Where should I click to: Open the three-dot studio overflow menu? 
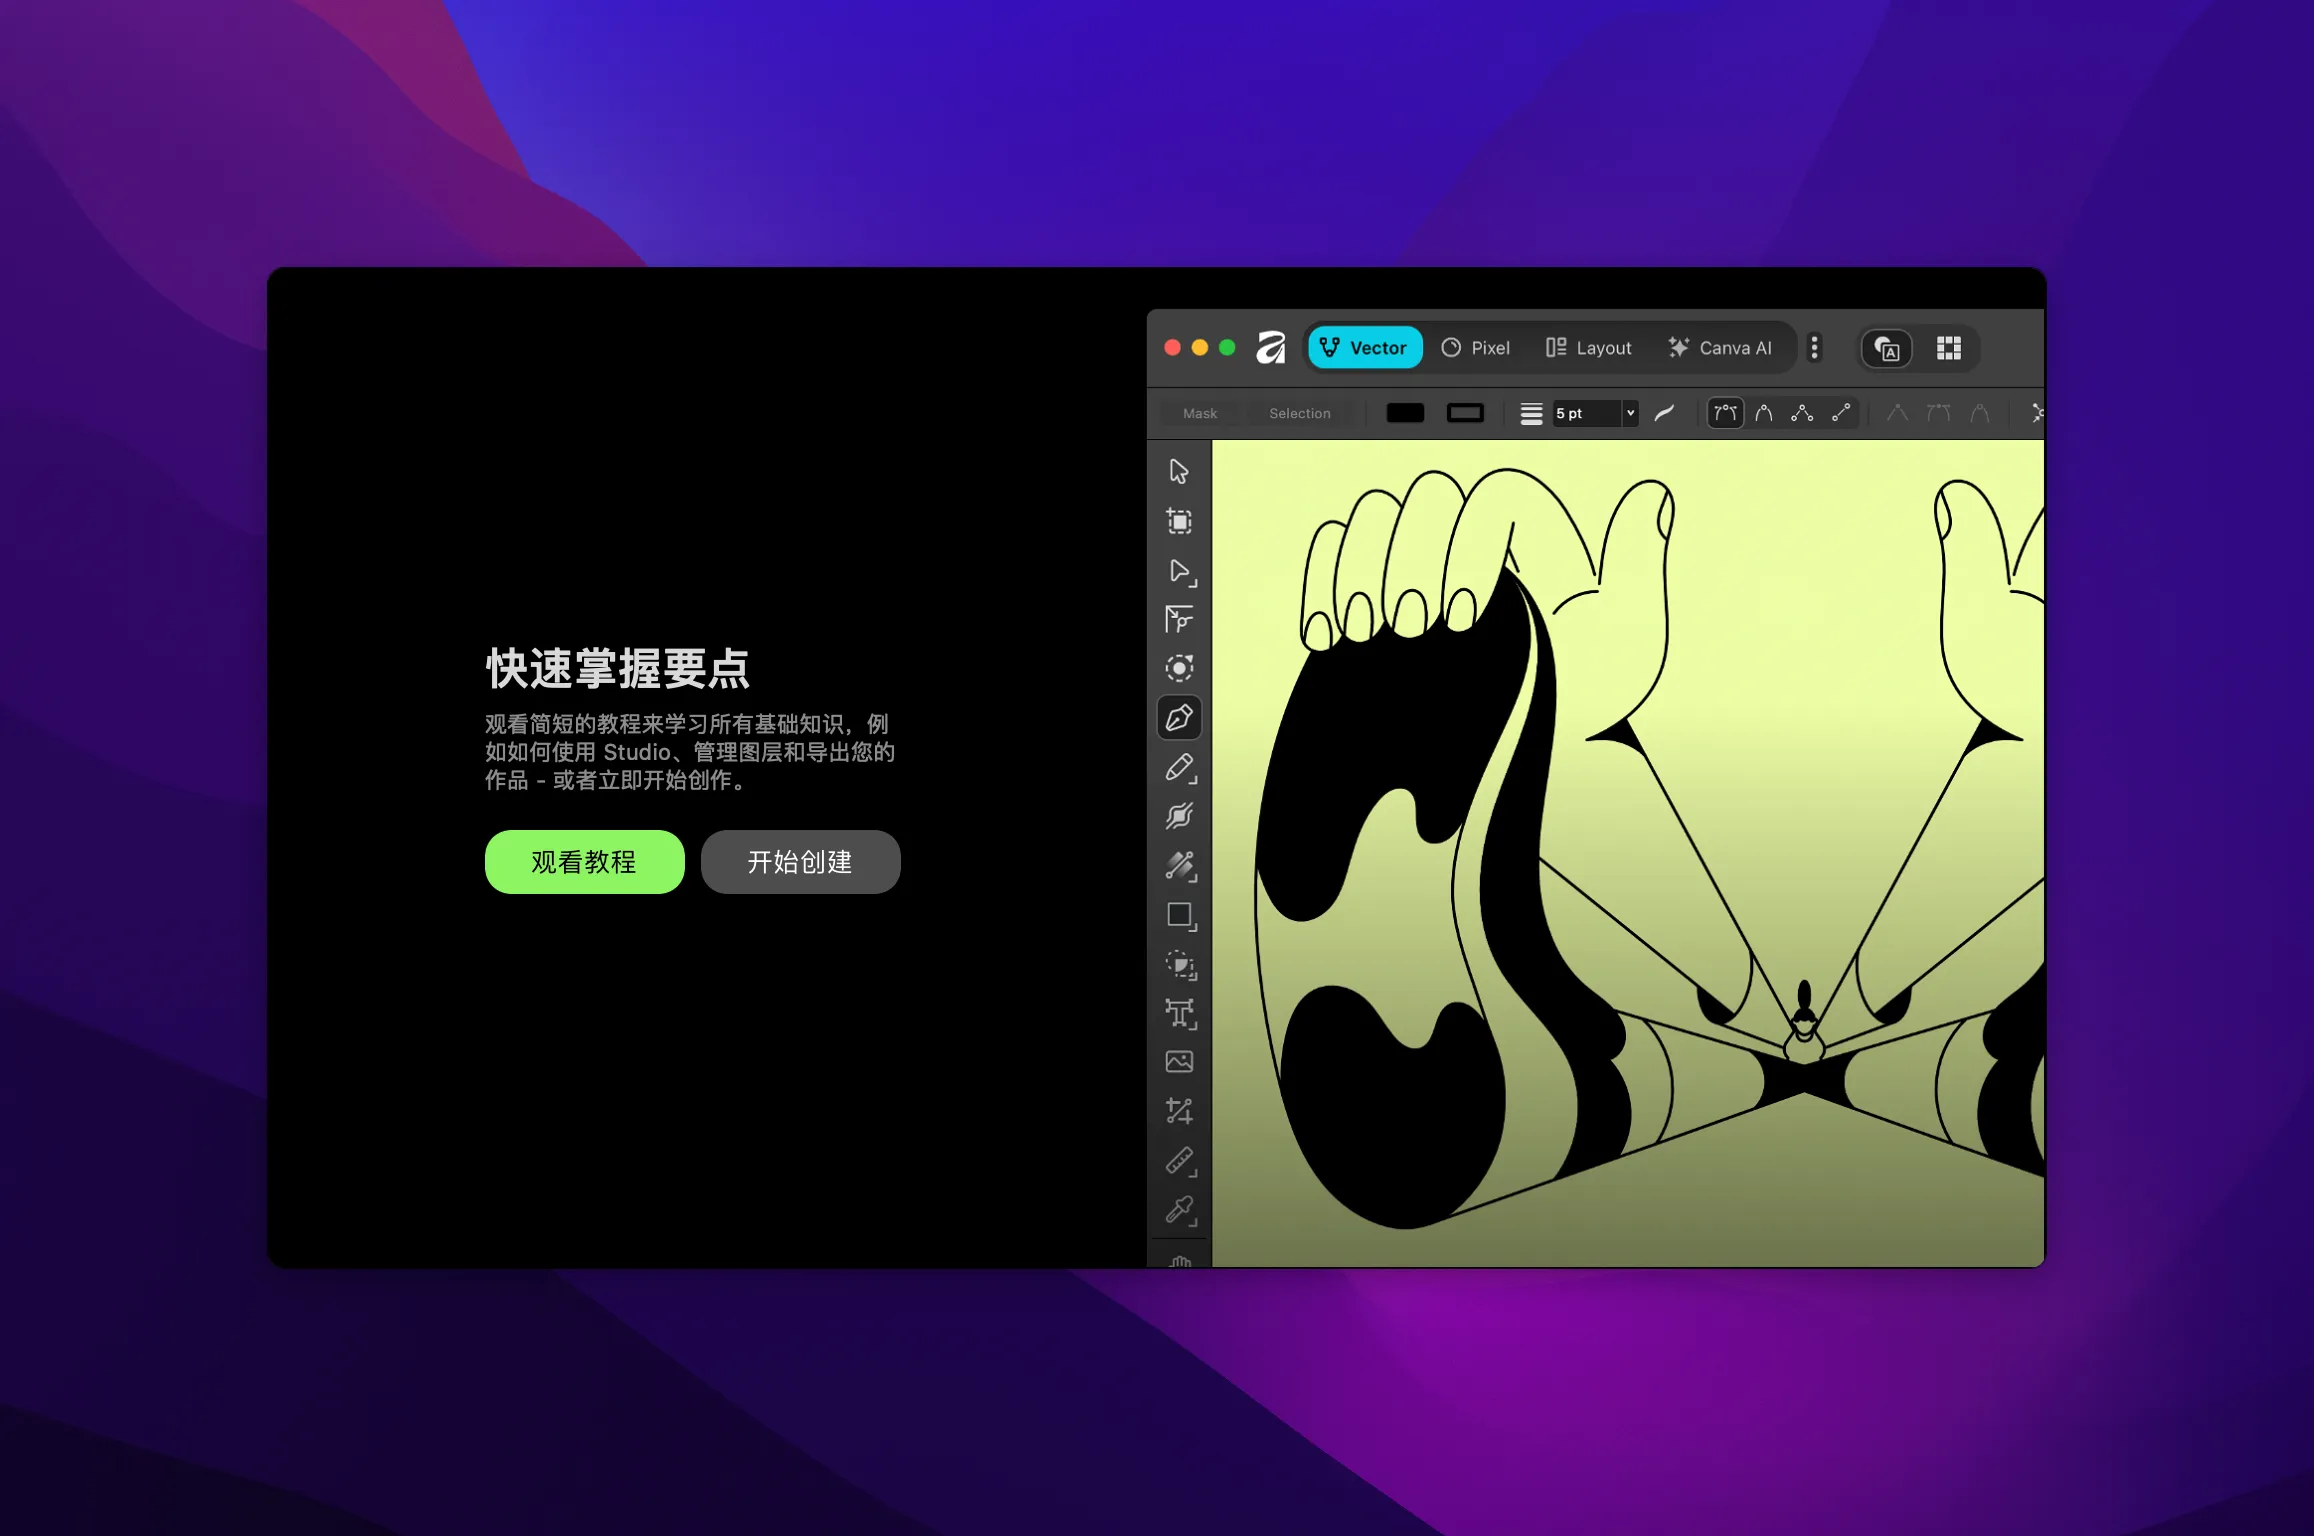click(x=1814, y=348)
